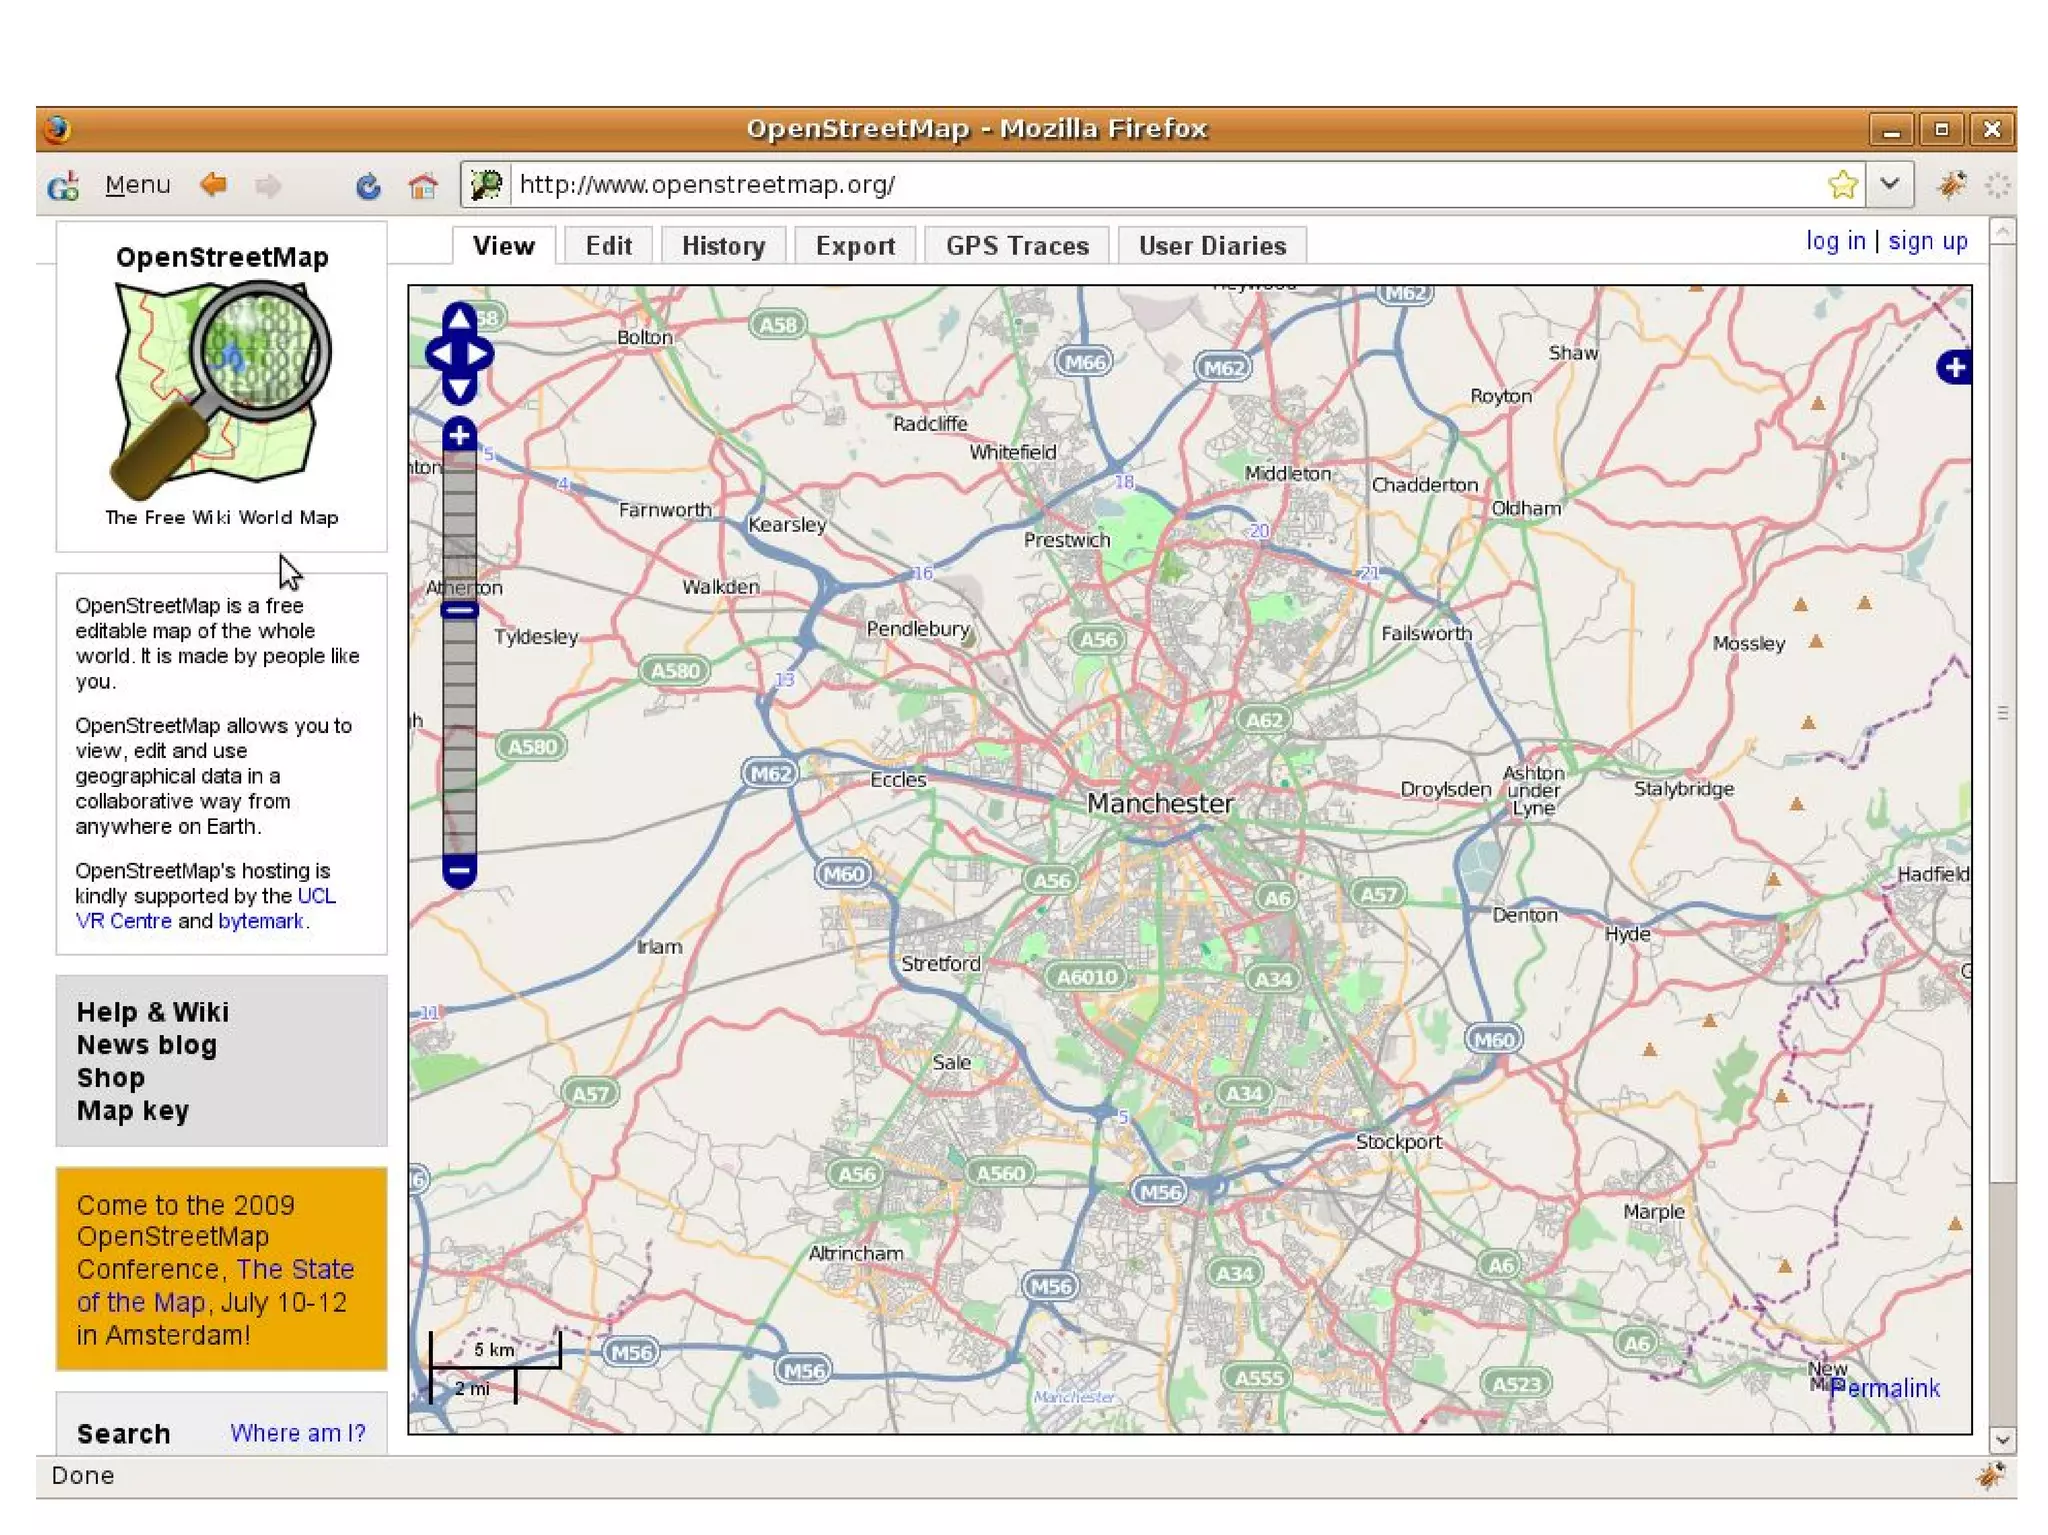The image size is (2048, 1535).
Task: Click the throbber activity indicator icon
Action: (x=1997, y=185)
